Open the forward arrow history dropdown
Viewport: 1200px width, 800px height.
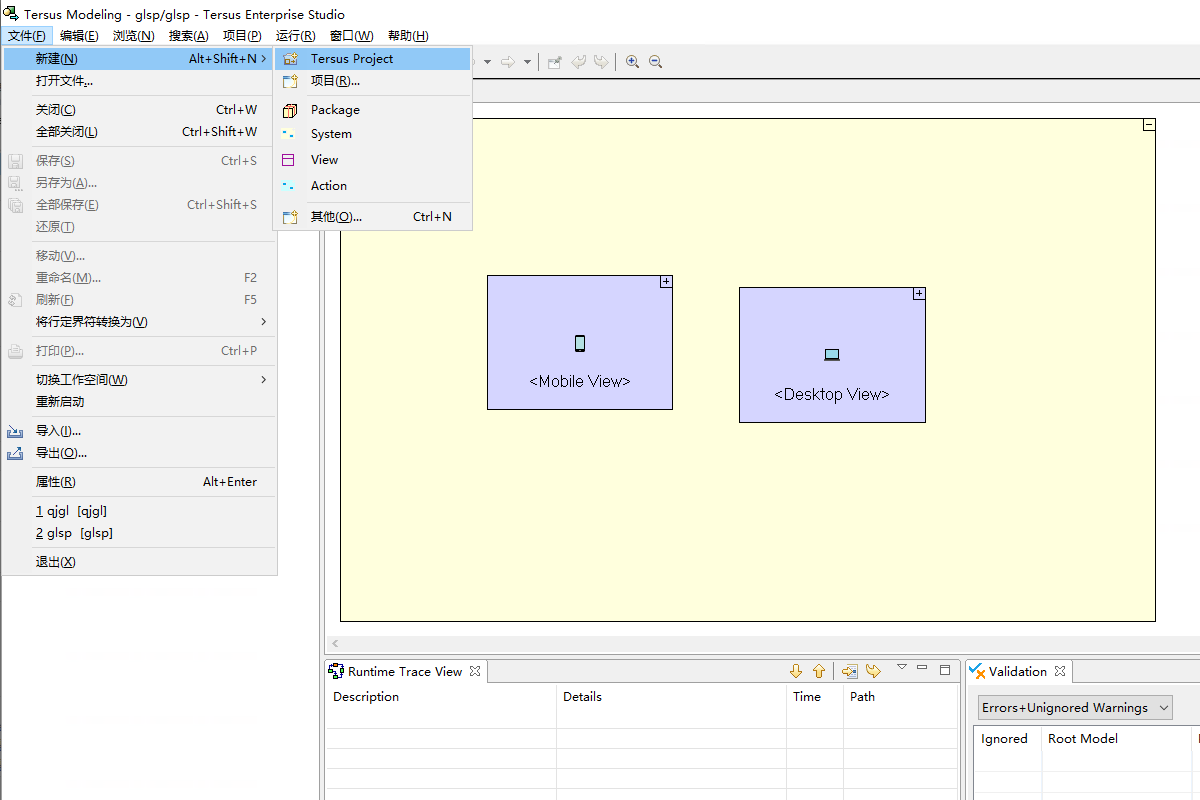(527, 62)
